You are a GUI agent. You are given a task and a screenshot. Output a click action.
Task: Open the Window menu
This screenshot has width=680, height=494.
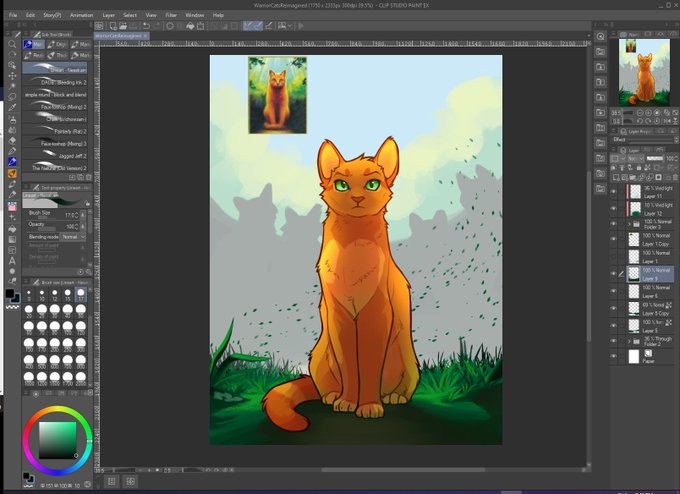(x=195, y=15)
